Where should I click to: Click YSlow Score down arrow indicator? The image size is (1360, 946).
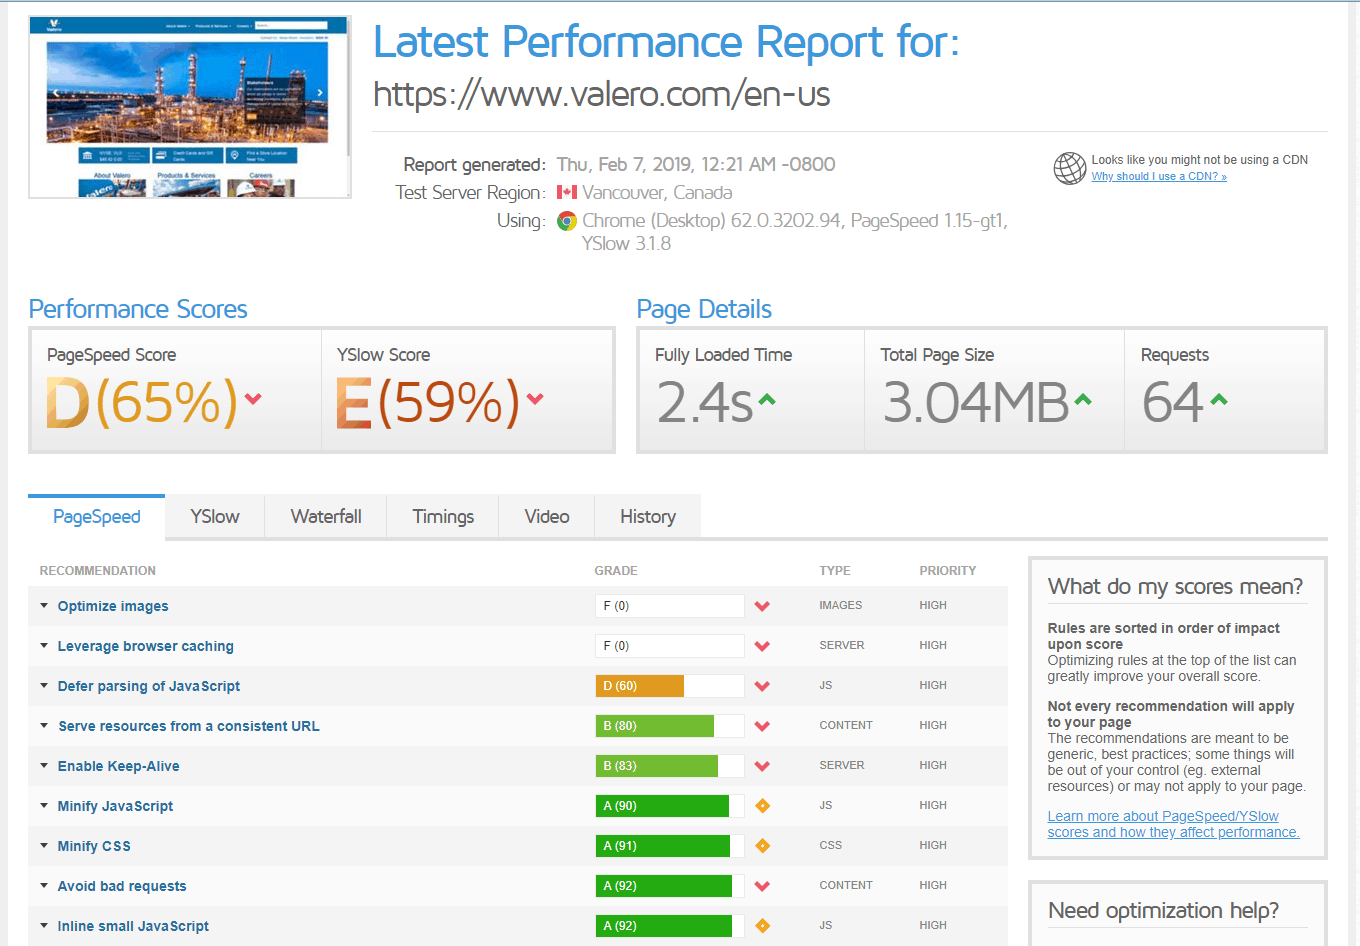point(535,399)
